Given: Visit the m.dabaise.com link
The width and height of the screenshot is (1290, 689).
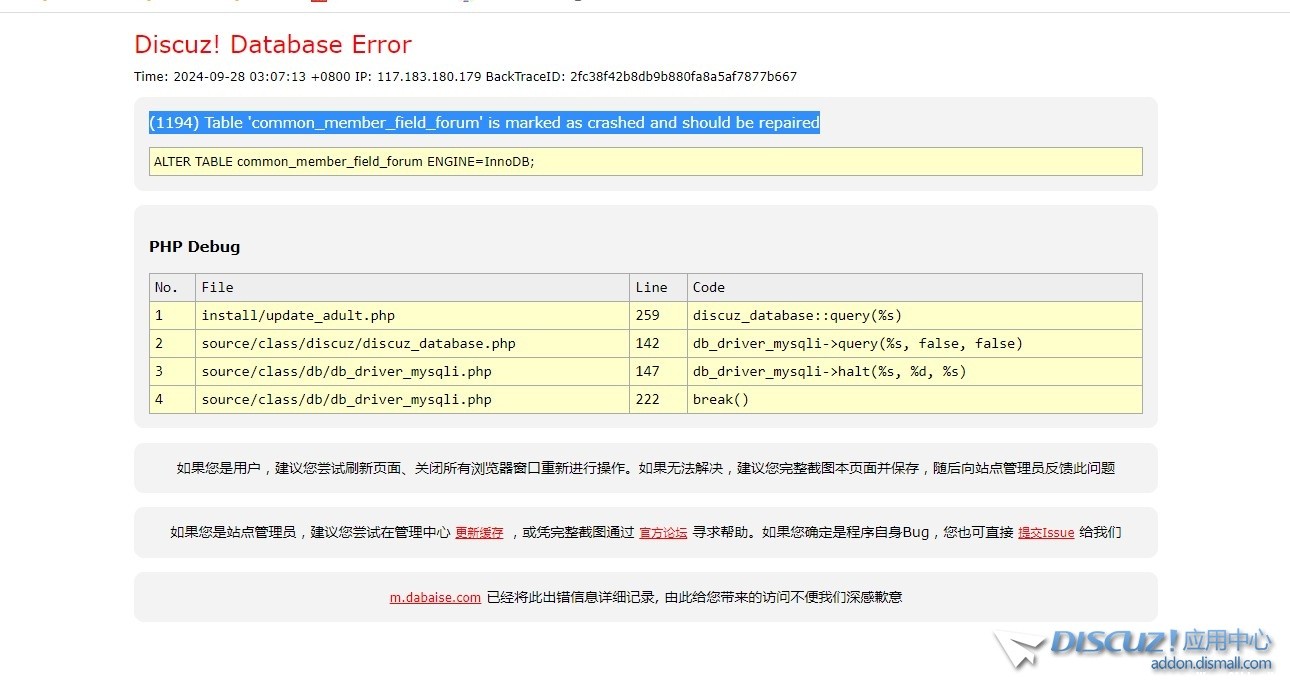Looking at the screenshot, I should pos(435,597).
